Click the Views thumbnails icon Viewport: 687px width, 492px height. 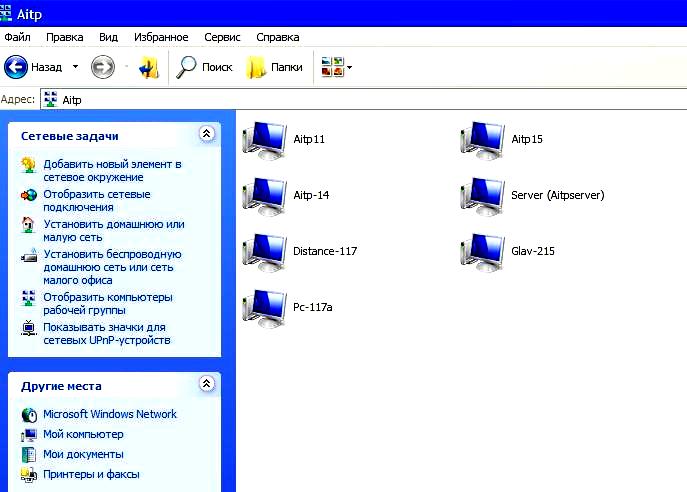tap(333, 67)
